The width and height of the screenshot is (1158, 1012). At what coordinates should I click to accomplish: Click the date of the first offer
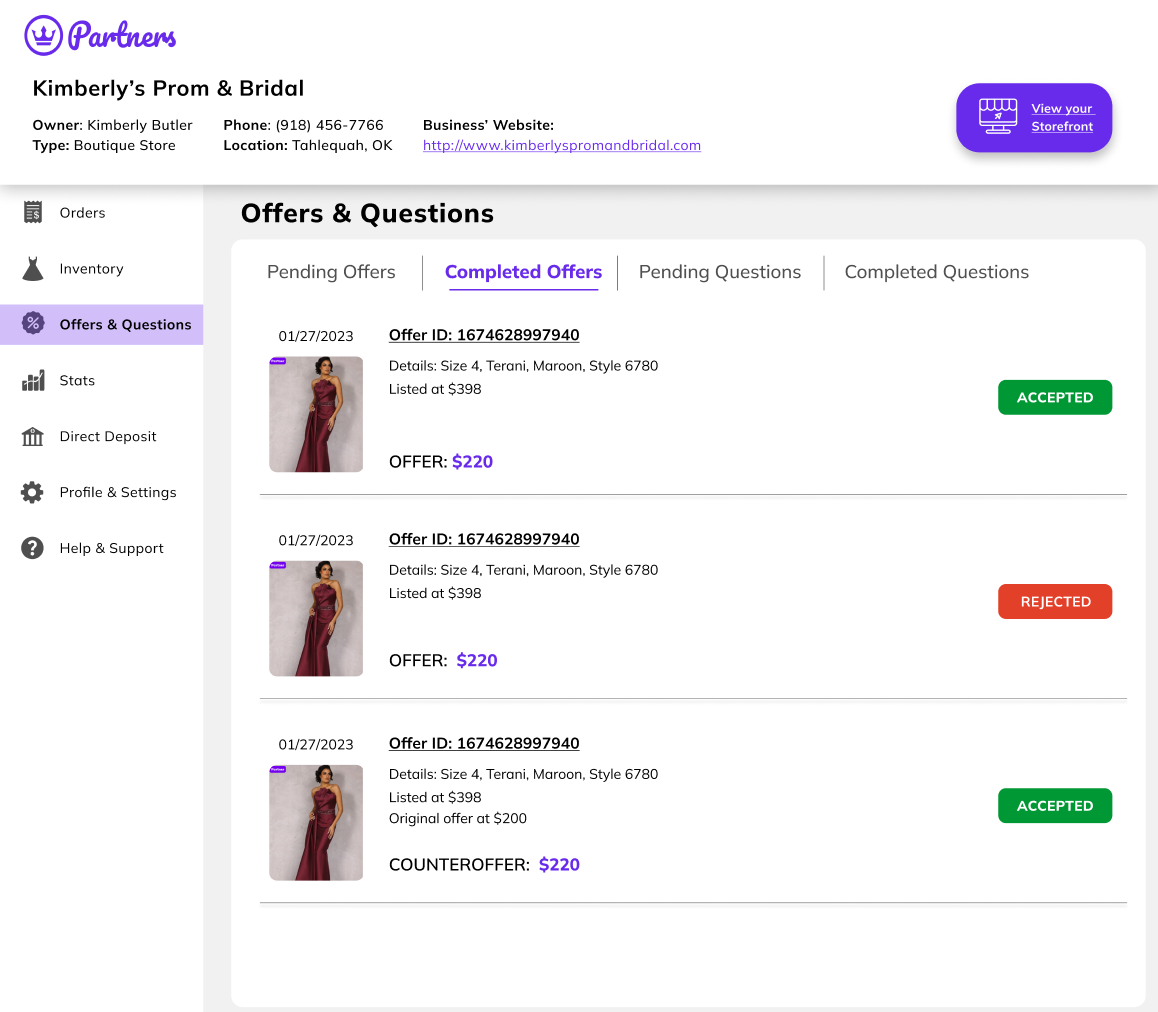316,336
